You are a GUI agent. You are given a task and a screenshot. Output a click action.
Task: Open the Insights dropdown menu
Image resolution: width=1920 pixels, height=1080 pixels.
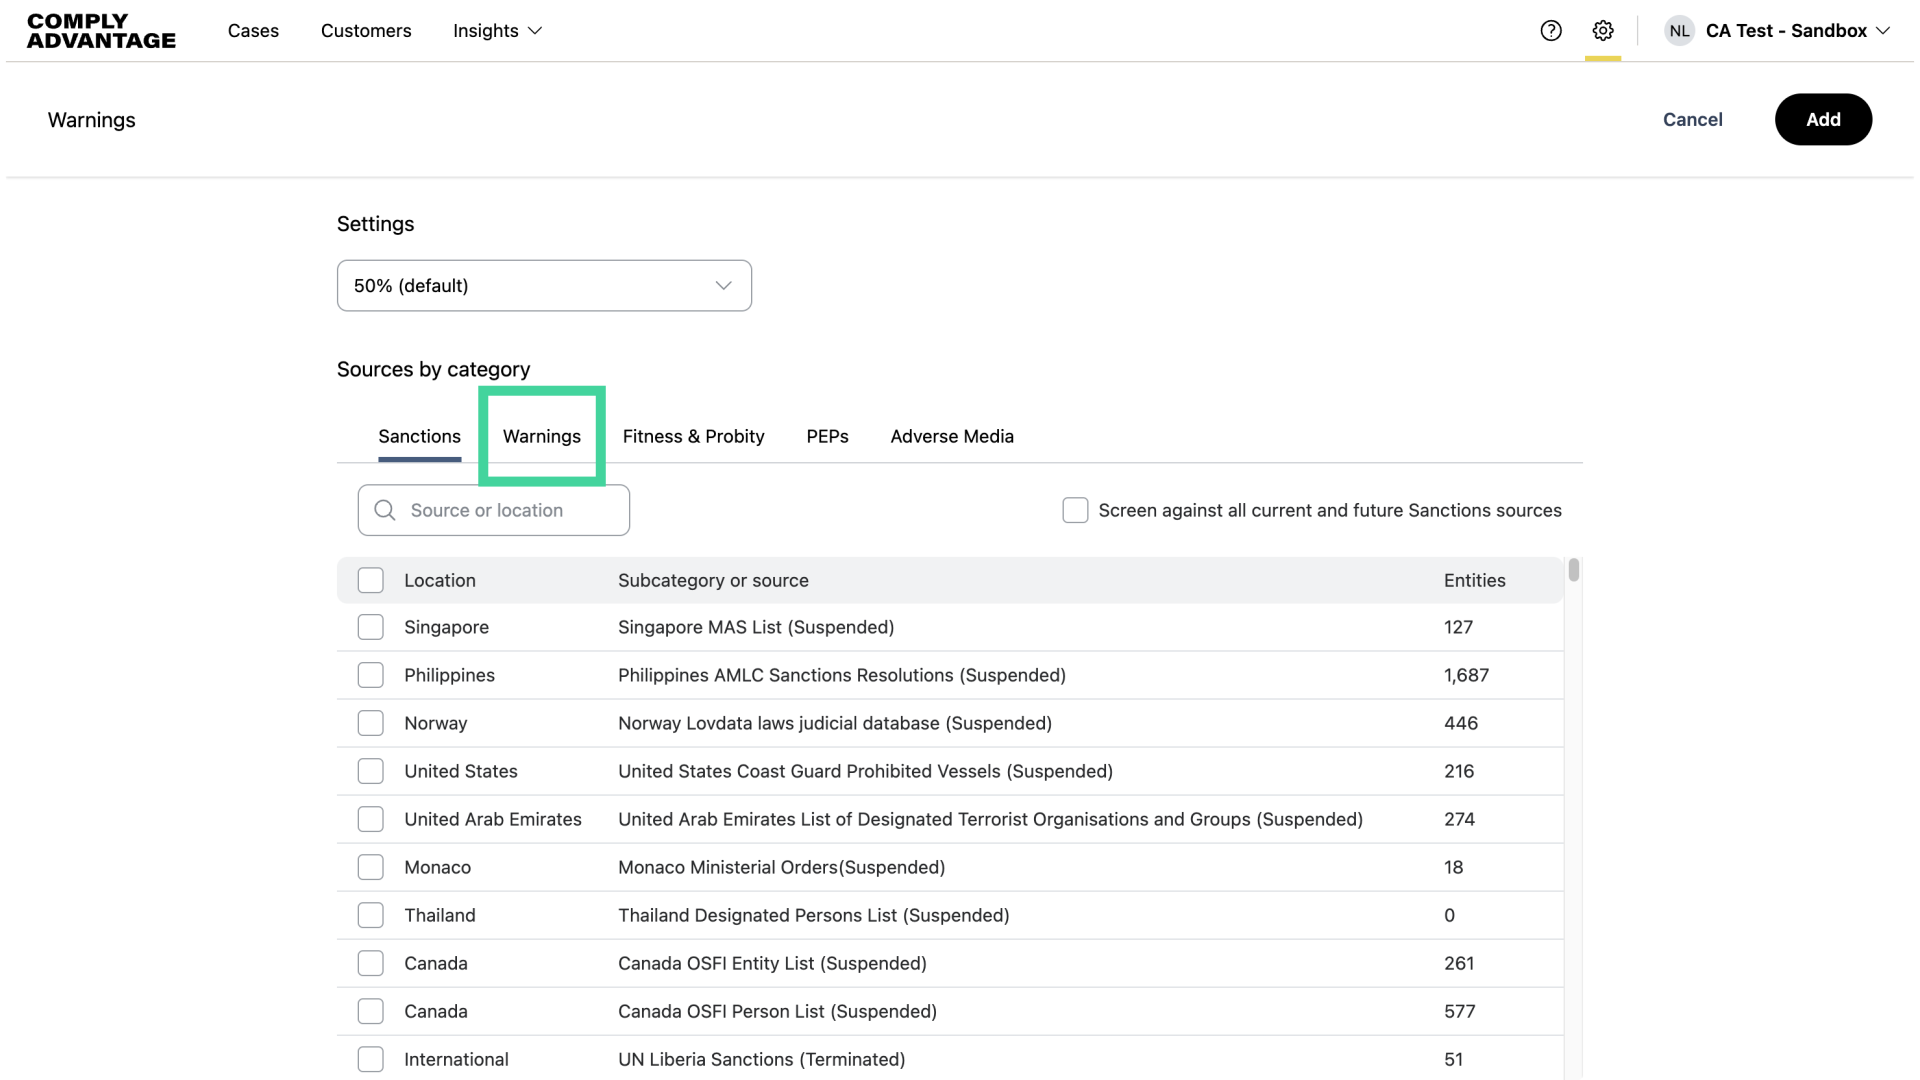click(x=497, y=31)
